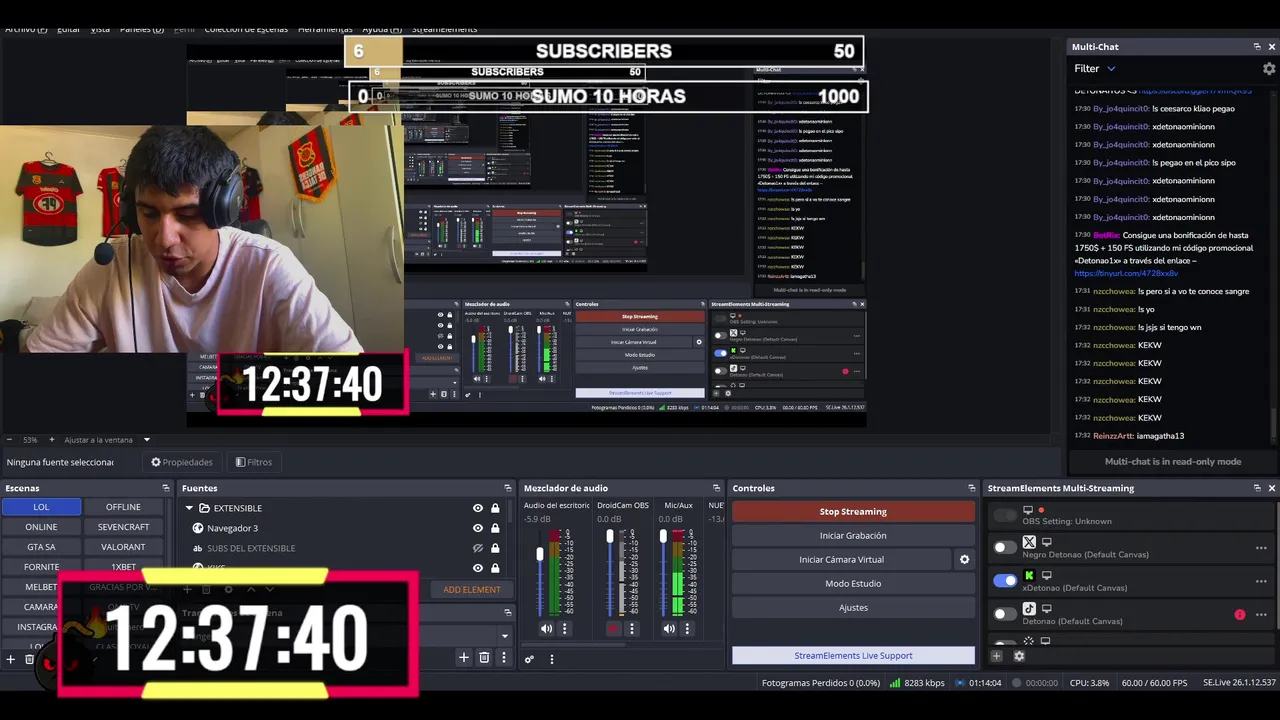
Task: Collapse the EXTENSIBLE group arrow
Action: [x=189, y=508]
